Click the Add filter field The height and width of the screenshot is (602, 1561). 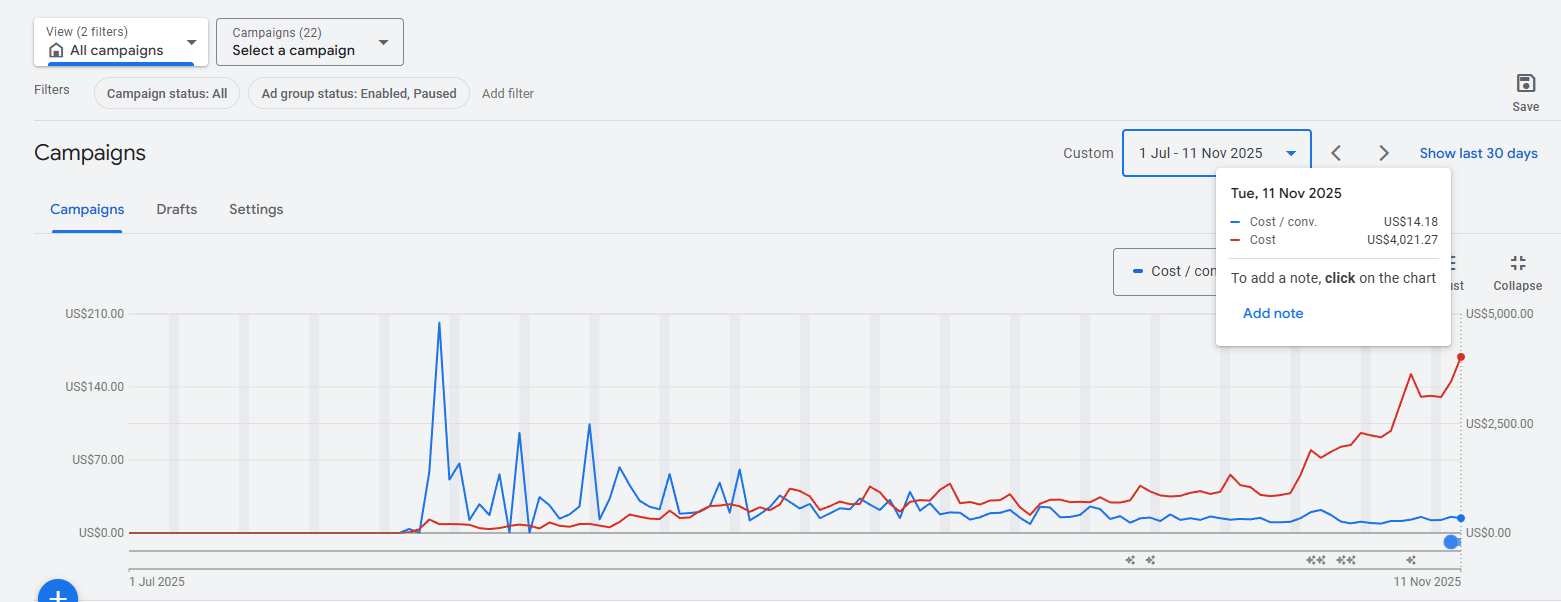508,93
